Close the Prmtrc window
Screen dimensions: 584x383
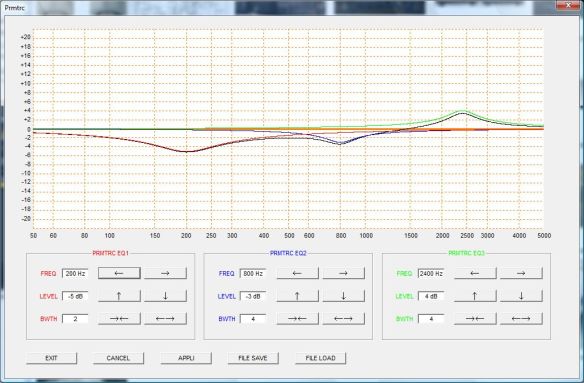[x=568, y=5]
